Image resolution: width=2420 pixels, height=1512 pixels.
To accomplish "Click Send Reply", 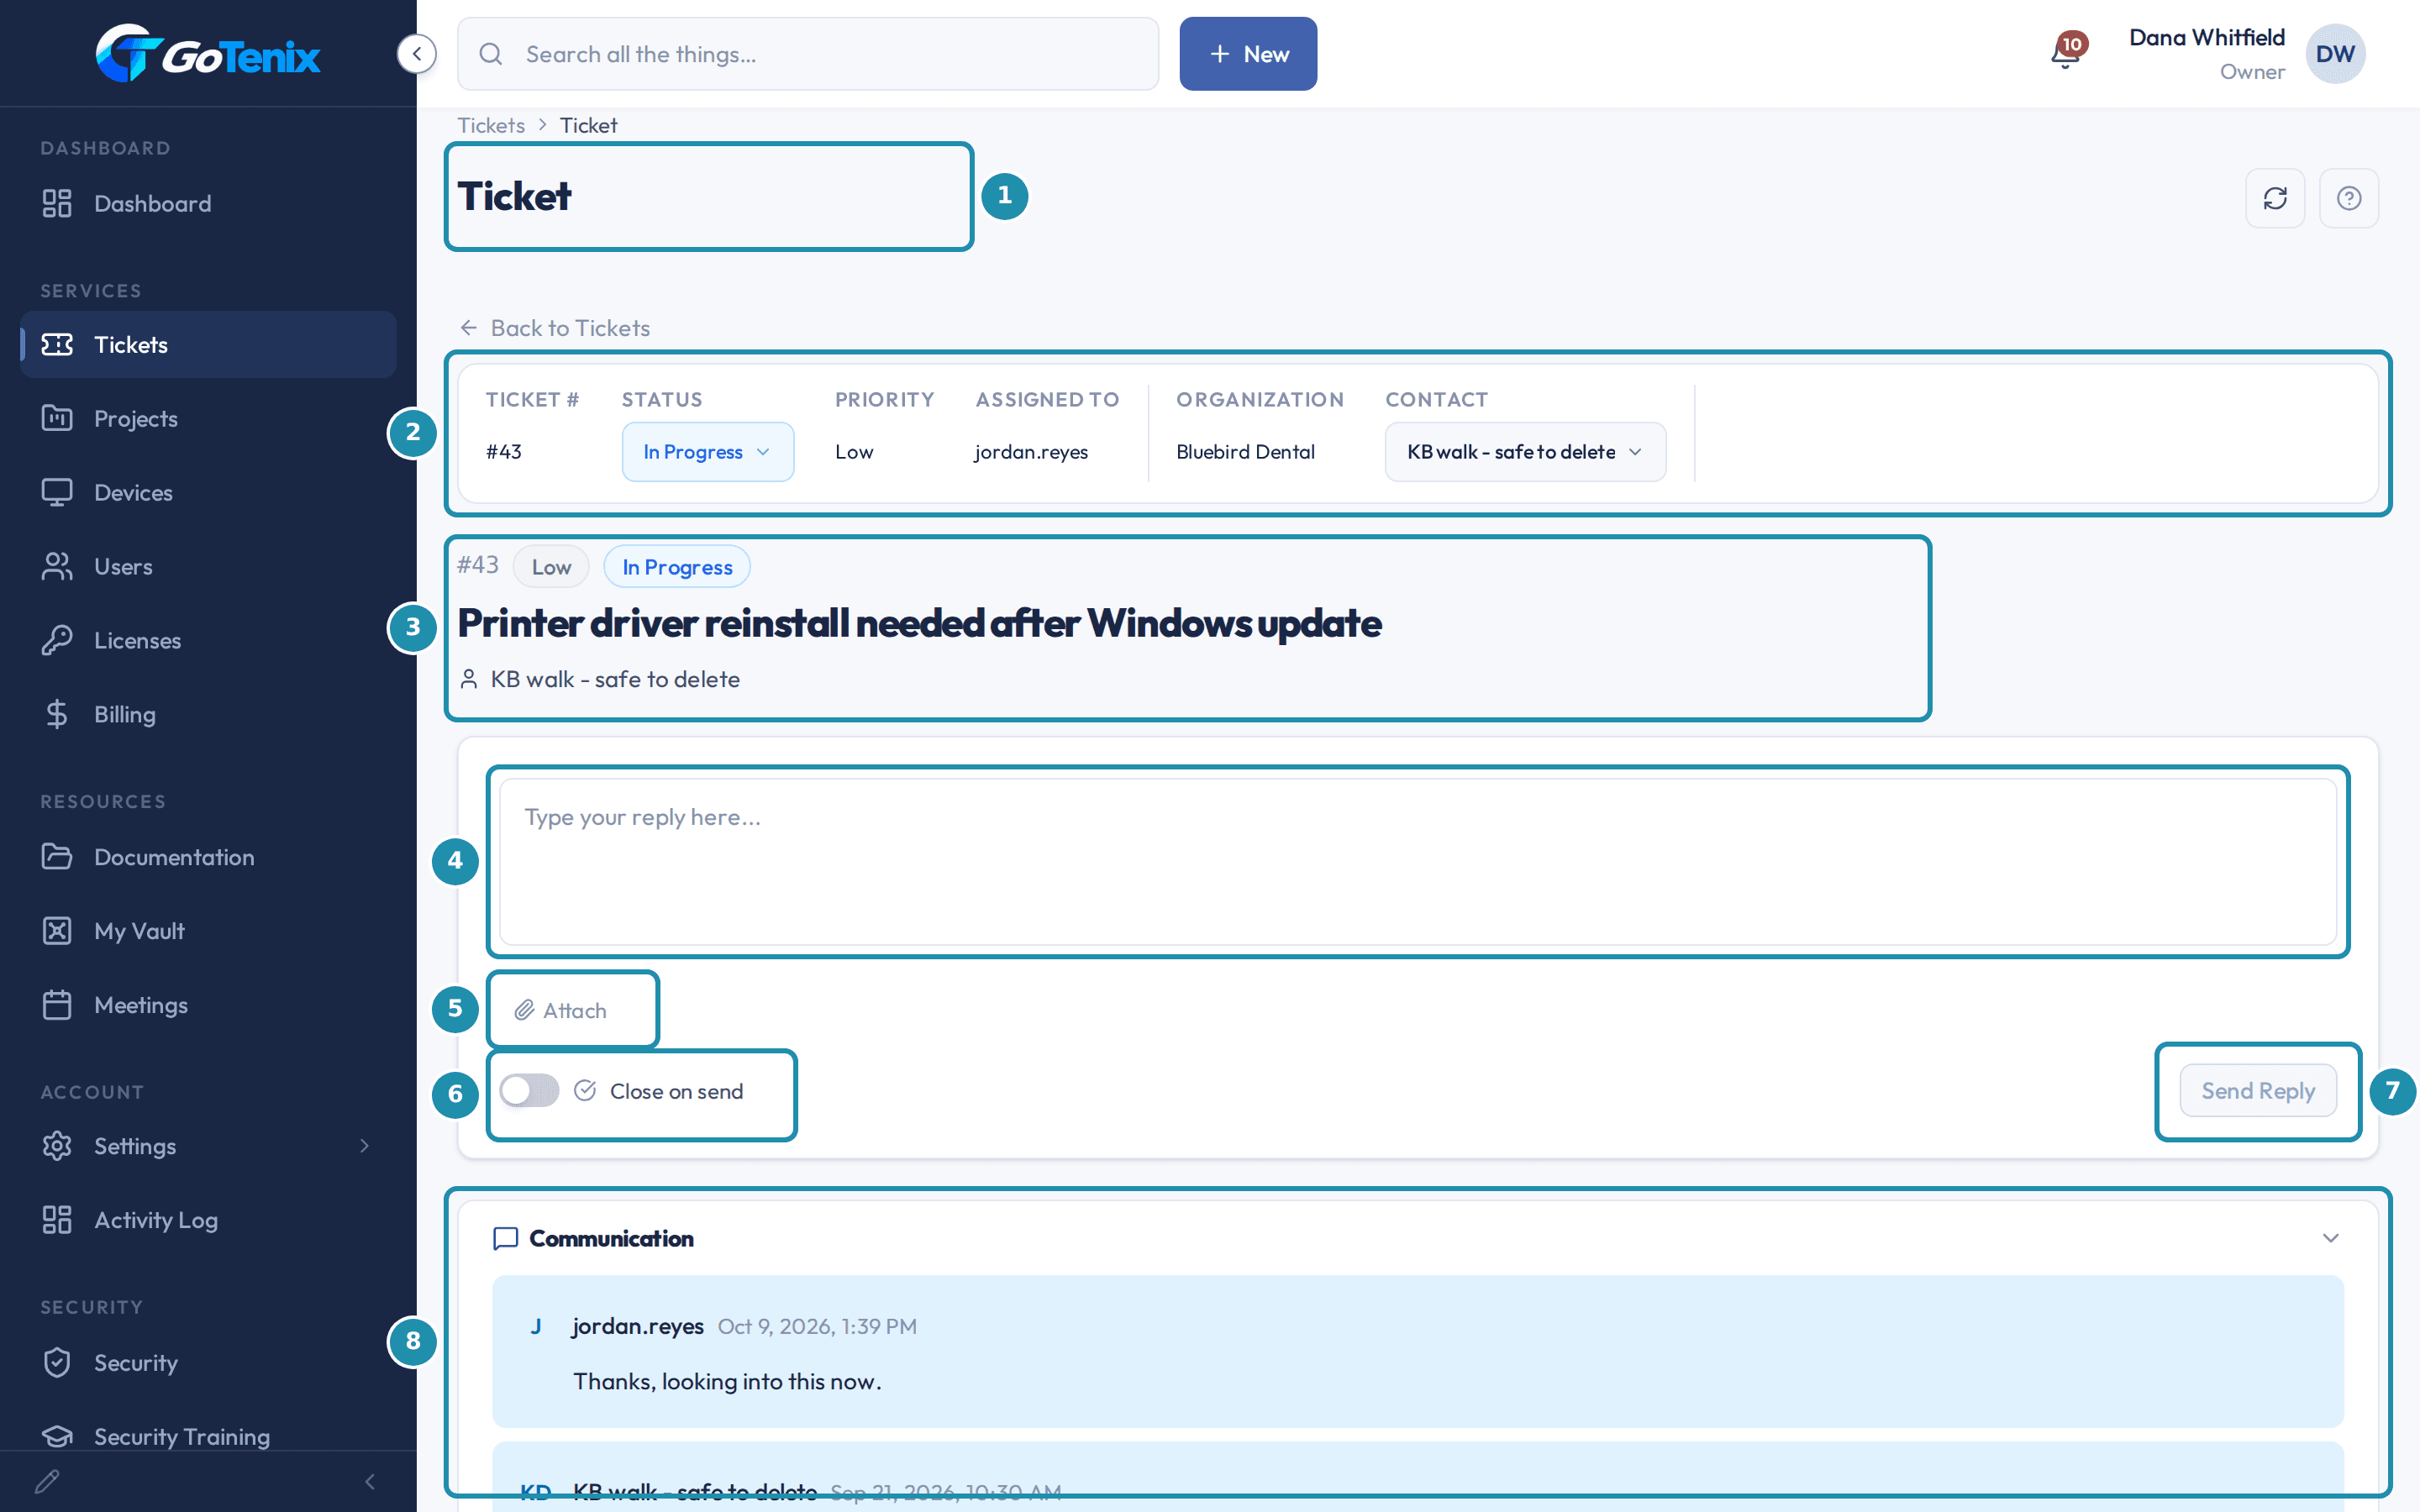I will point(2258,1091).
